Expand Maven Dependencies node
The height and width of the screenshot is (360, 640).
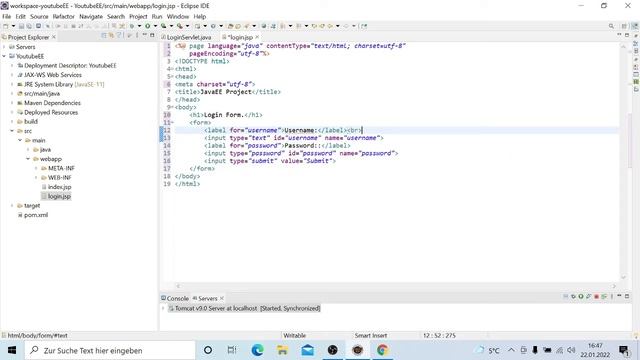(x=12, y=103)
